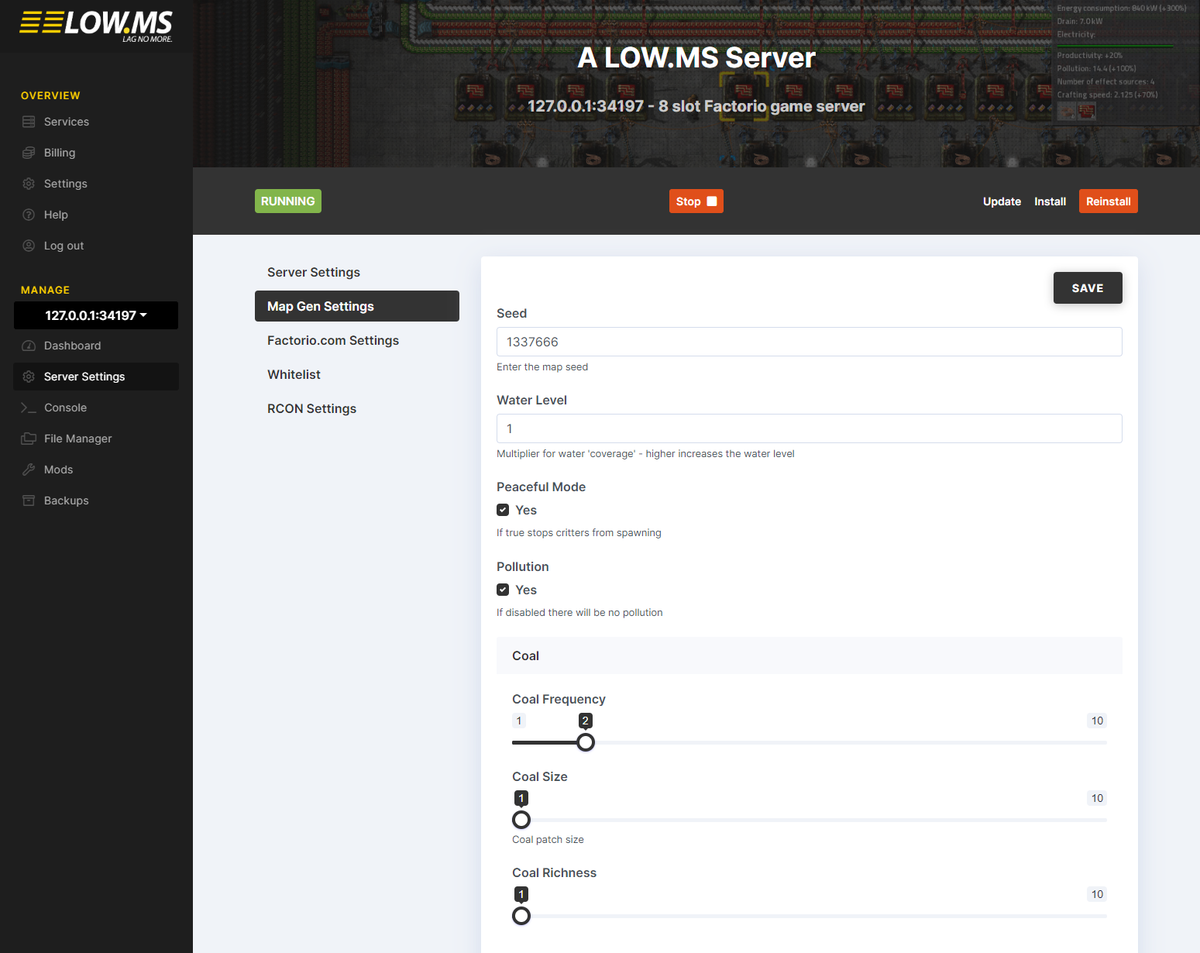Open the Backups section

coord(65,500)
